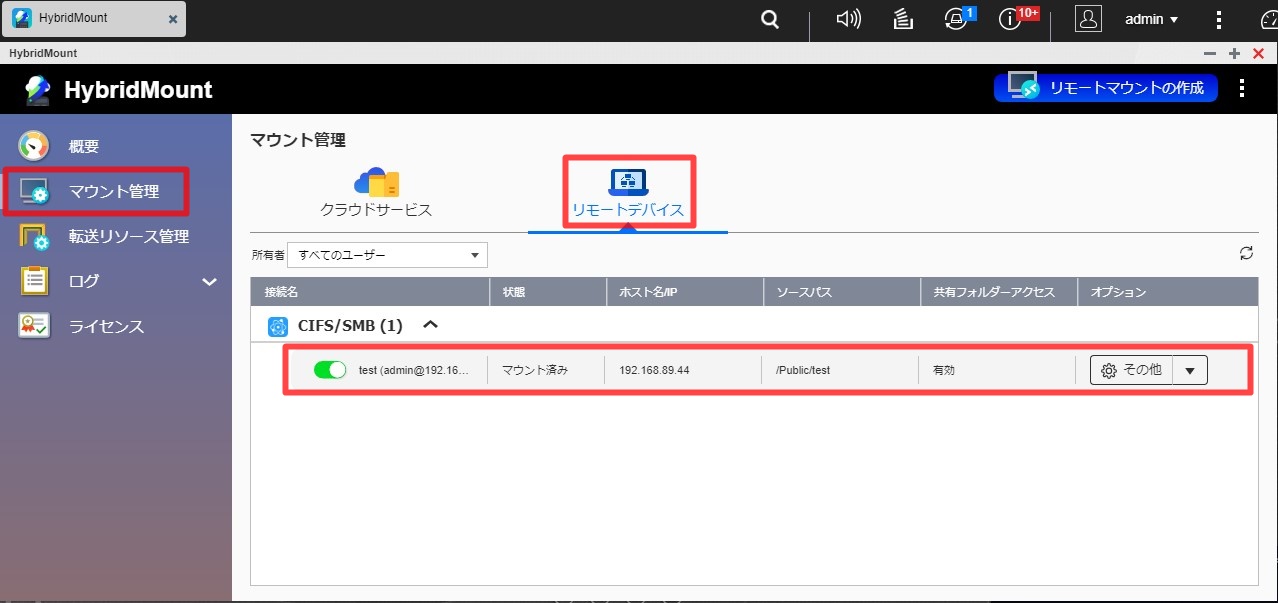Open the external devices icon with badge 1
The height and width of the screenshot is (603, 1278).
[957, 19]
